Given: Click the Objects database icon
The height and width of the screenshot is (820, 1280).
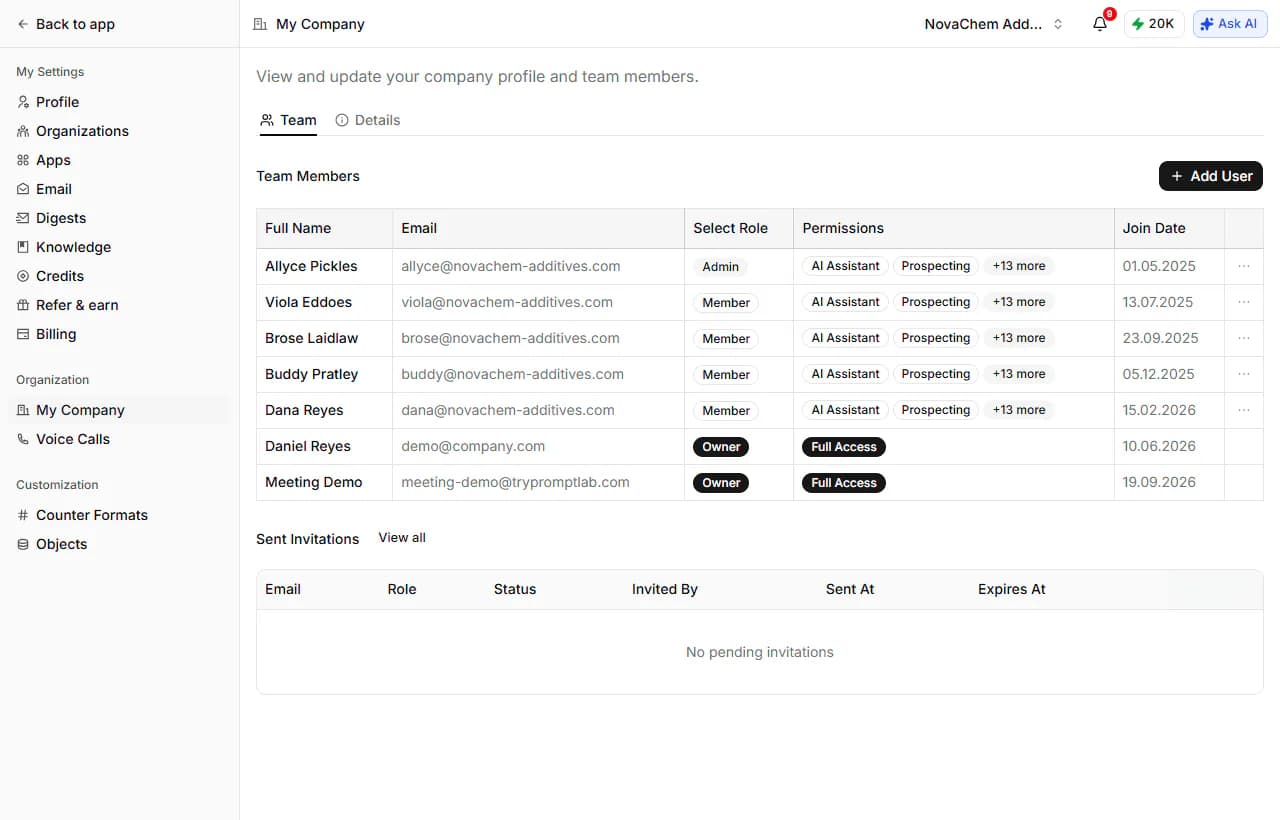Looking at the screenshot, I should pyautogui.click(x=23, y=544).
